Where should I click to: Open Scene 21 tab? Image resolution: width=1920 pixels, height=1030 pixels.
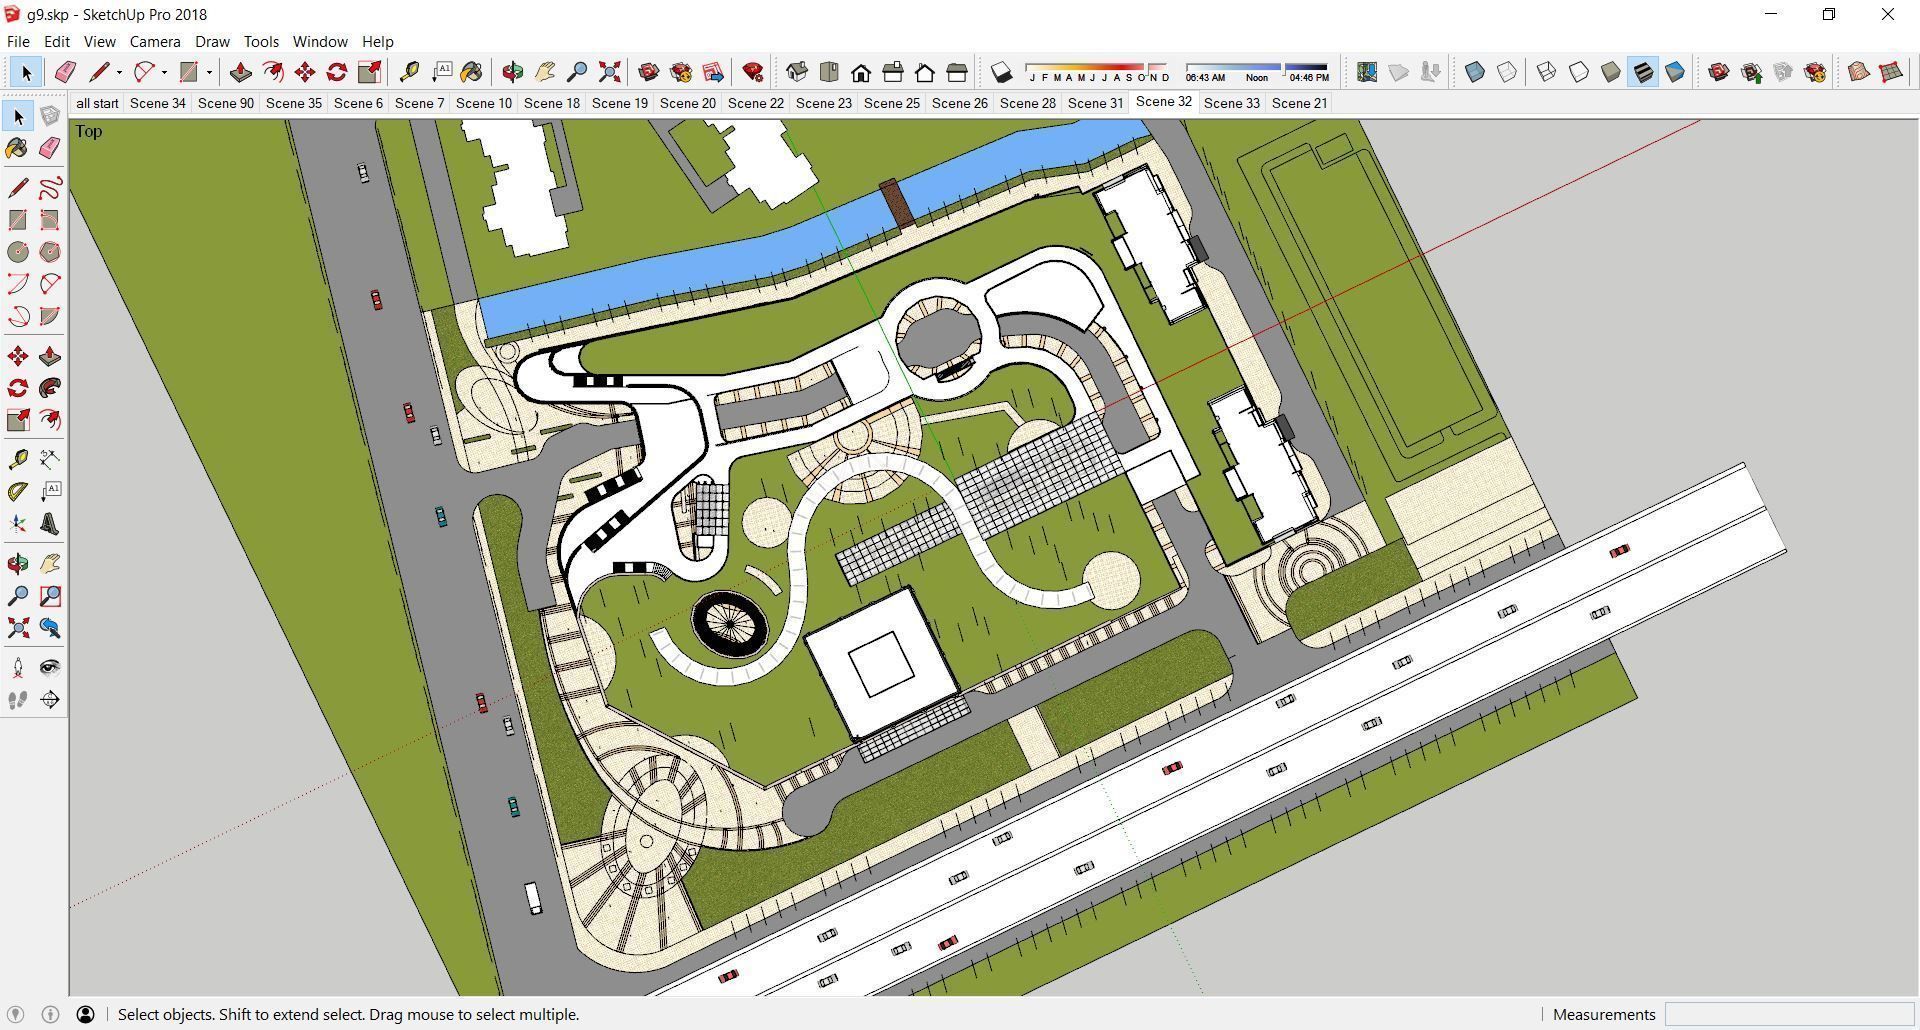[x=1299, y=103]
